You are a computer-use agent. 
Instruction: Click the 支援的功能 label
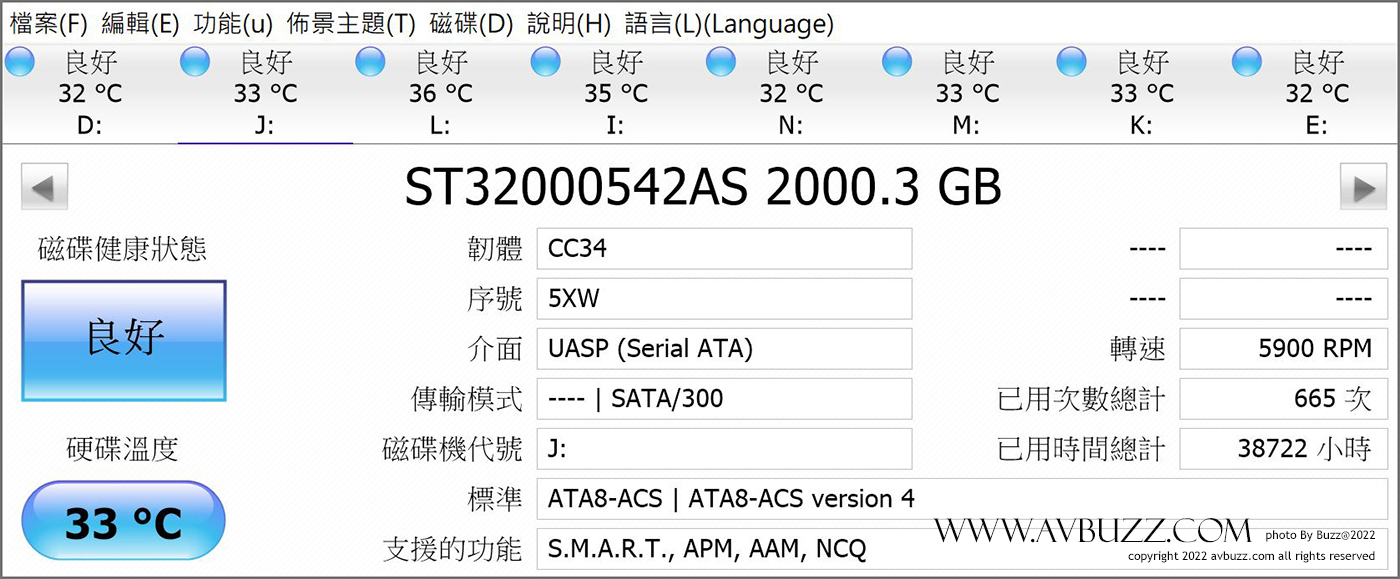tap(453, 549)
